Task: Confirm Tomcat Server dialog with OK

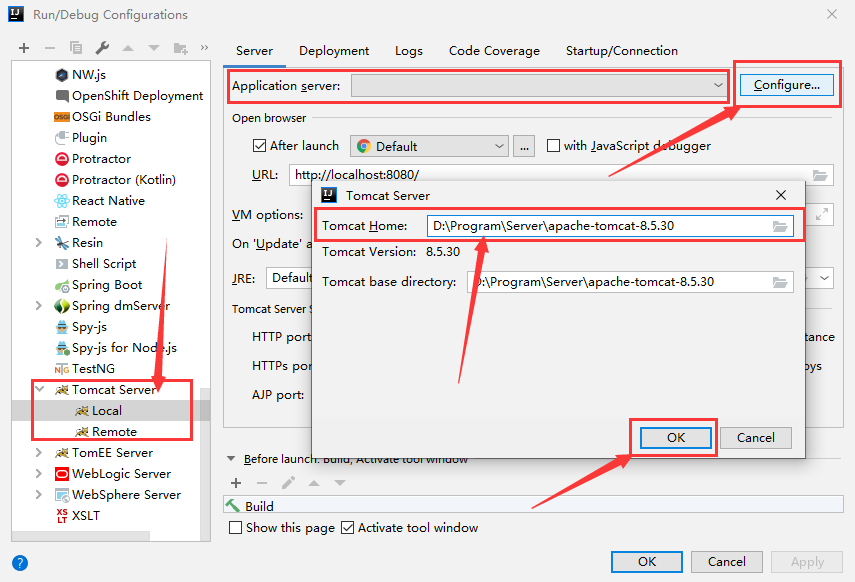Action: point(676,438)
